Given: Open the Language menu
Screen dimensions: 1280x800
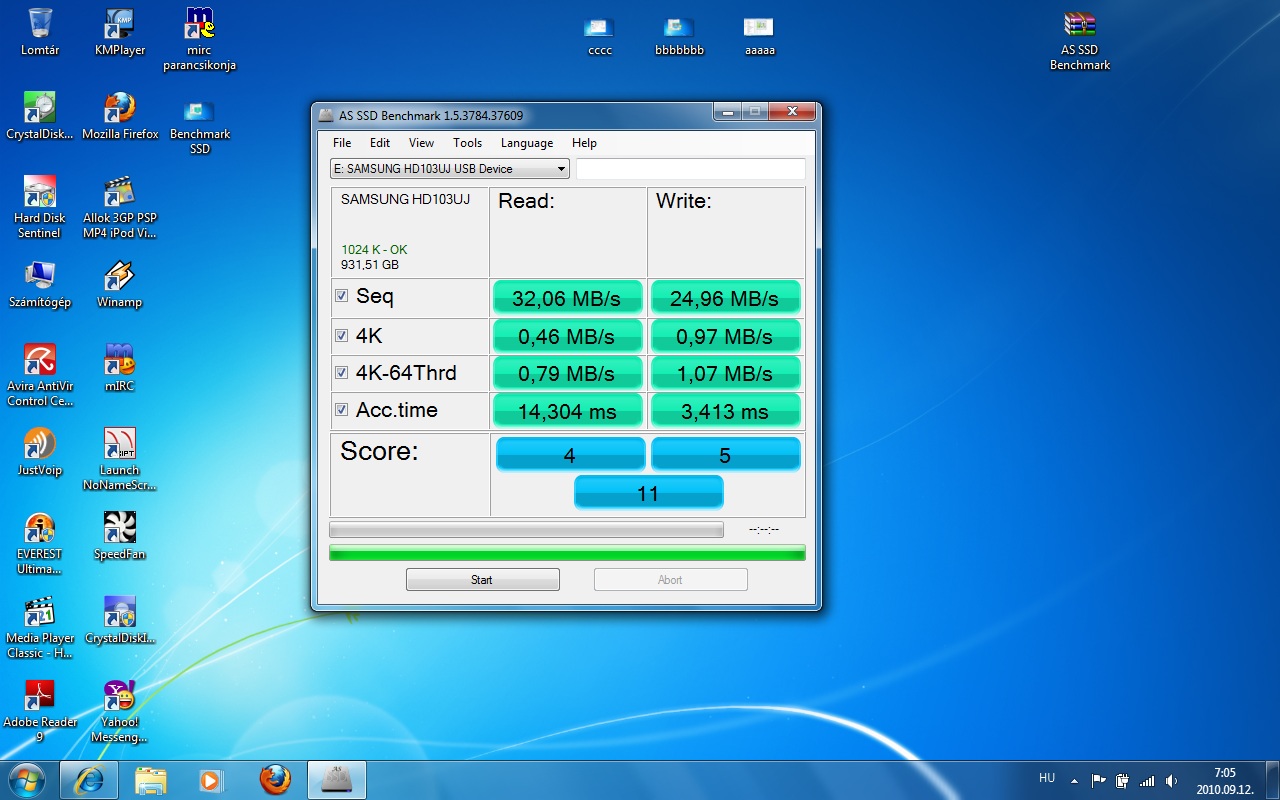Looking at the screenshot, I should pos(527,143).
